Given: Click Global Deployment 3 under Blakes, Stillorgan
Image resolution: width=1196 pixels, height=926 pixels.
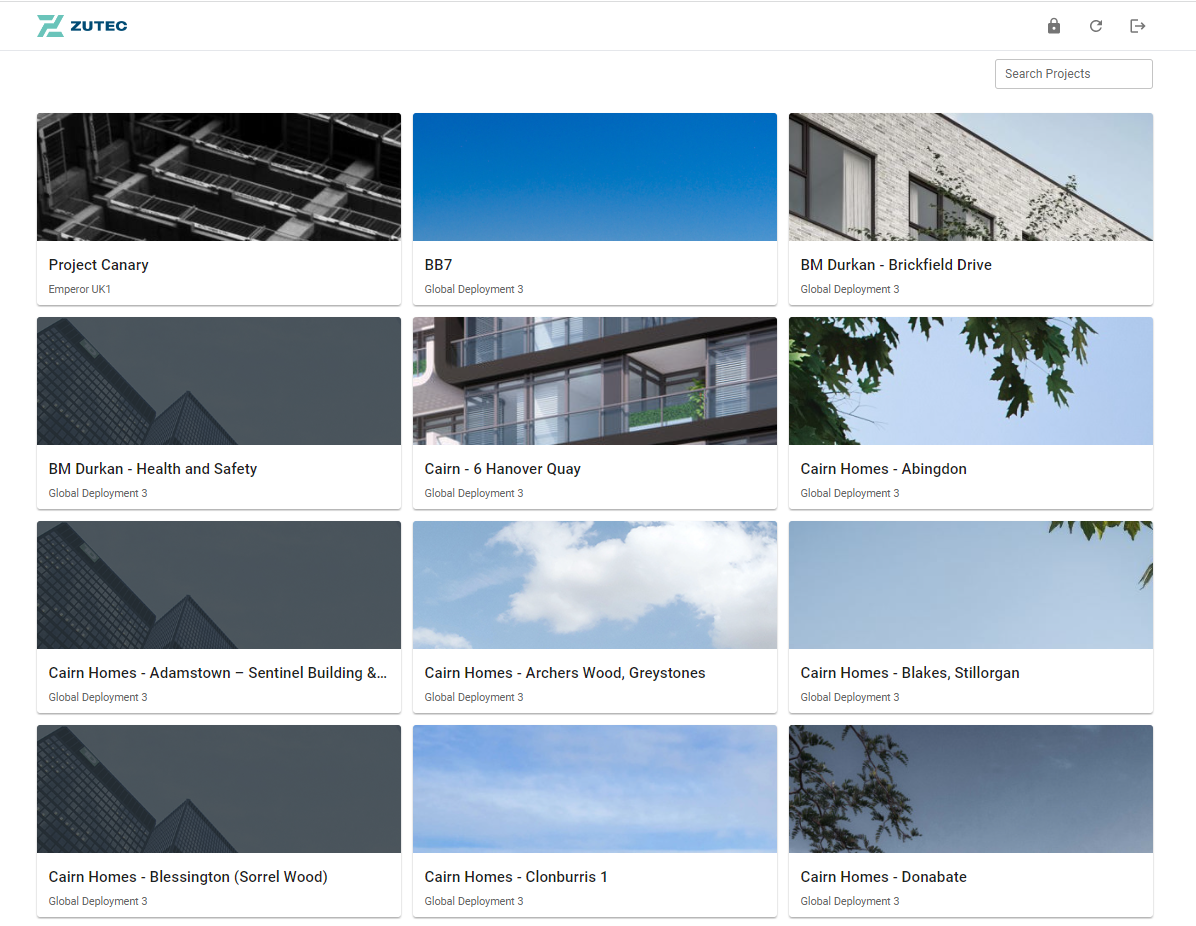Looking at the screenshot, I should [x=850, y=697].
